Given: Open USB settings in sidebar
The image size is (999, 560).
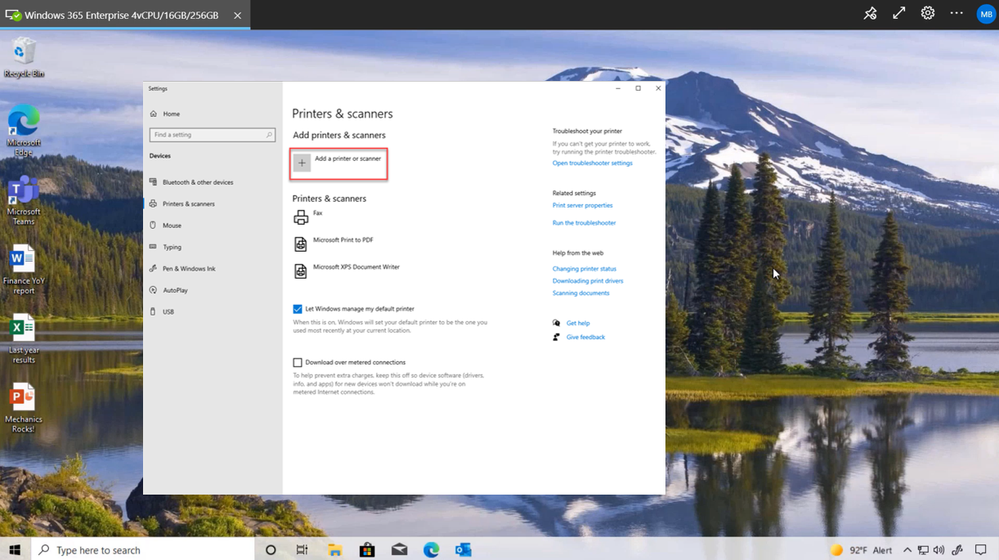Looking at the screenshot, I should coord(162,312).
